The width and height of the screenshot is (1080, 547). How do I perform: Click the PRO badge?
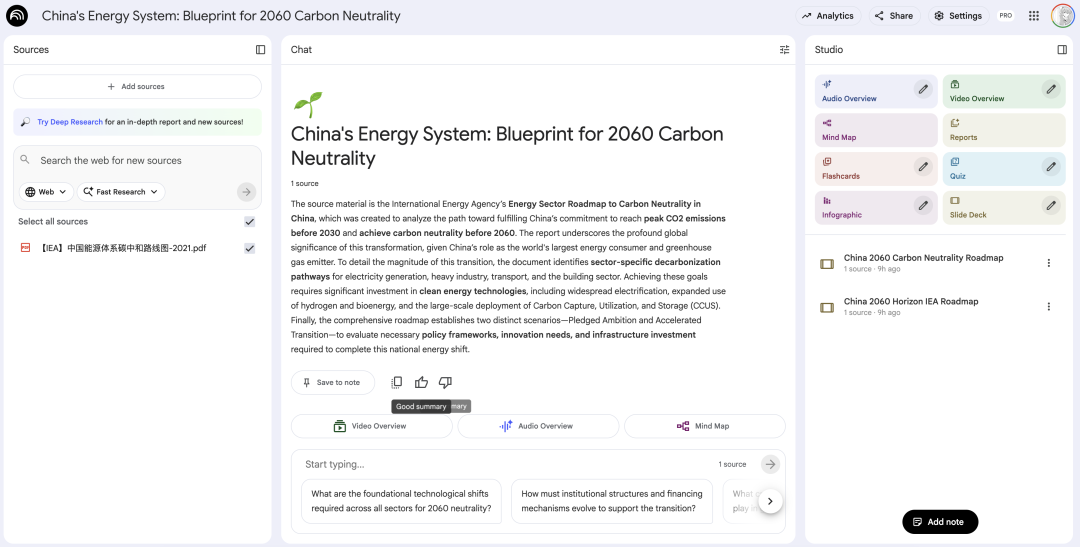(x=1006, y=16)
